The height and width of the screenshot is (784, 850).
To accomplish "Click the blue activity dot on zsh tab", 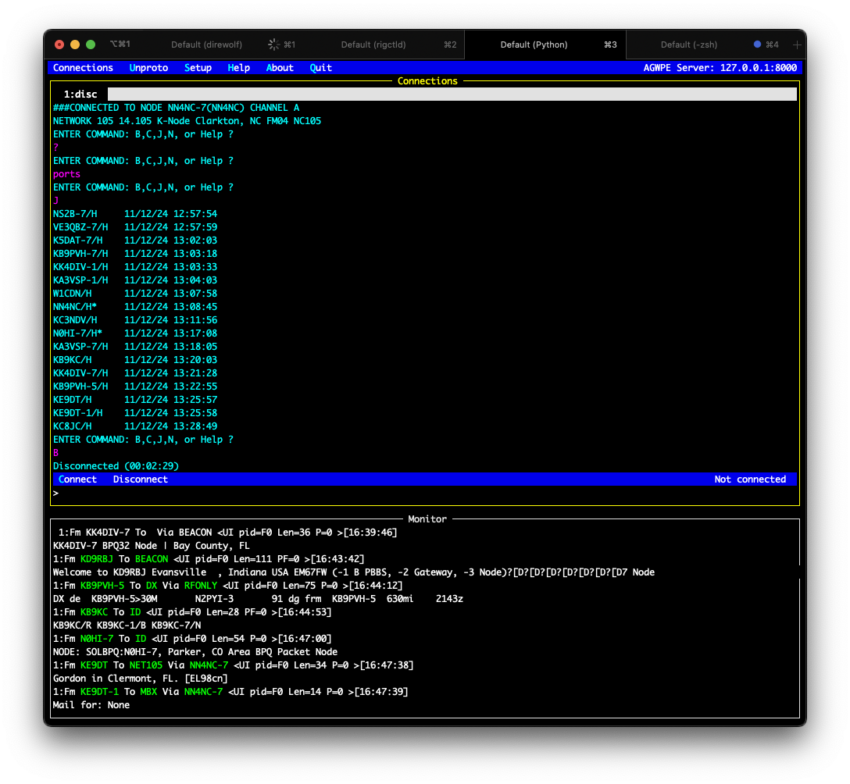I will (757, 45).
